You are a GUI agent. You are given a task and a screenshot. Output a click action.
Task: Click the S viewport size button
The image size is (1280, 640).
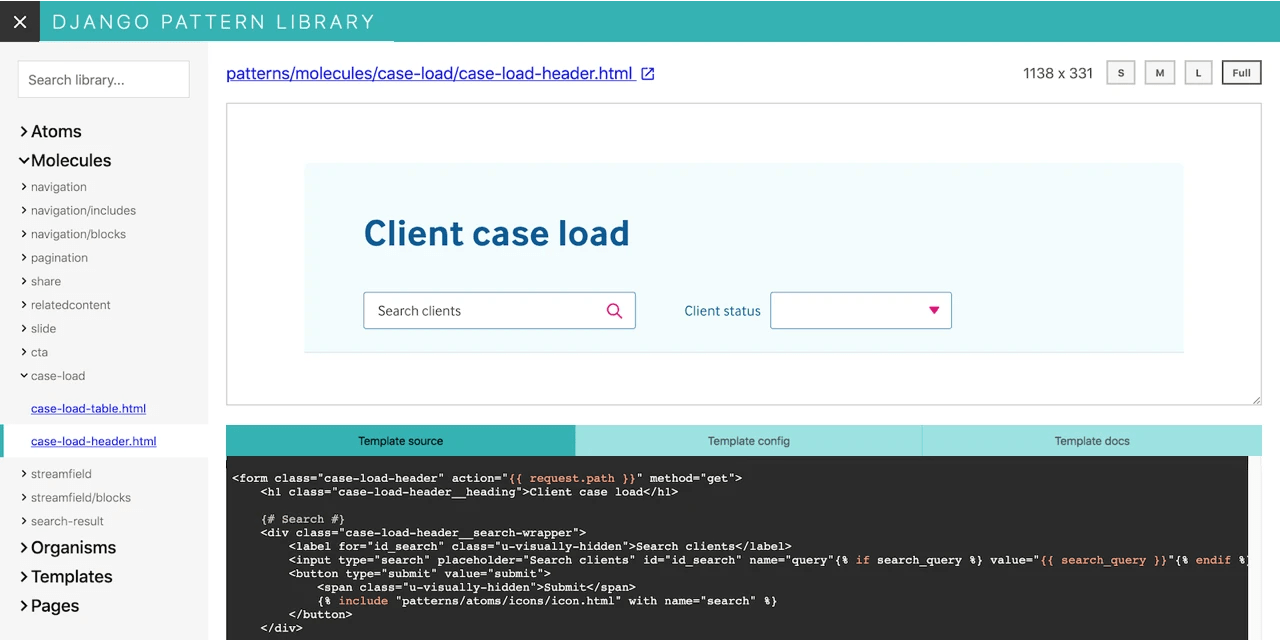[1120, 72]
